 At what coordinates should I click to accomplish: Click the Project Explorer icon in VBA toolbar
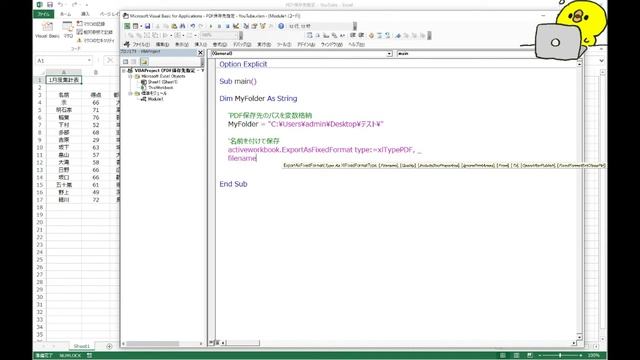(x=246, y=26)
